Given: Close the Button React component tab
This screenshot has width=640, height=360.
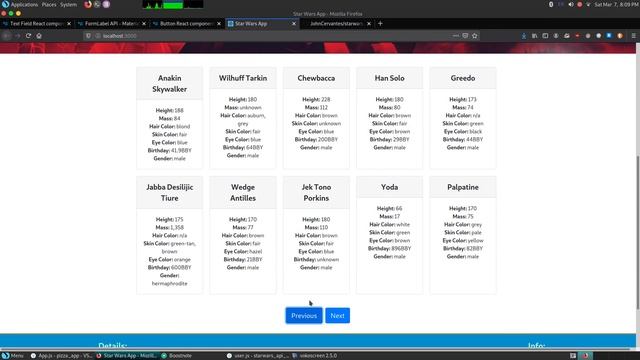Looking at the screenshot, I should coord(219,24).
